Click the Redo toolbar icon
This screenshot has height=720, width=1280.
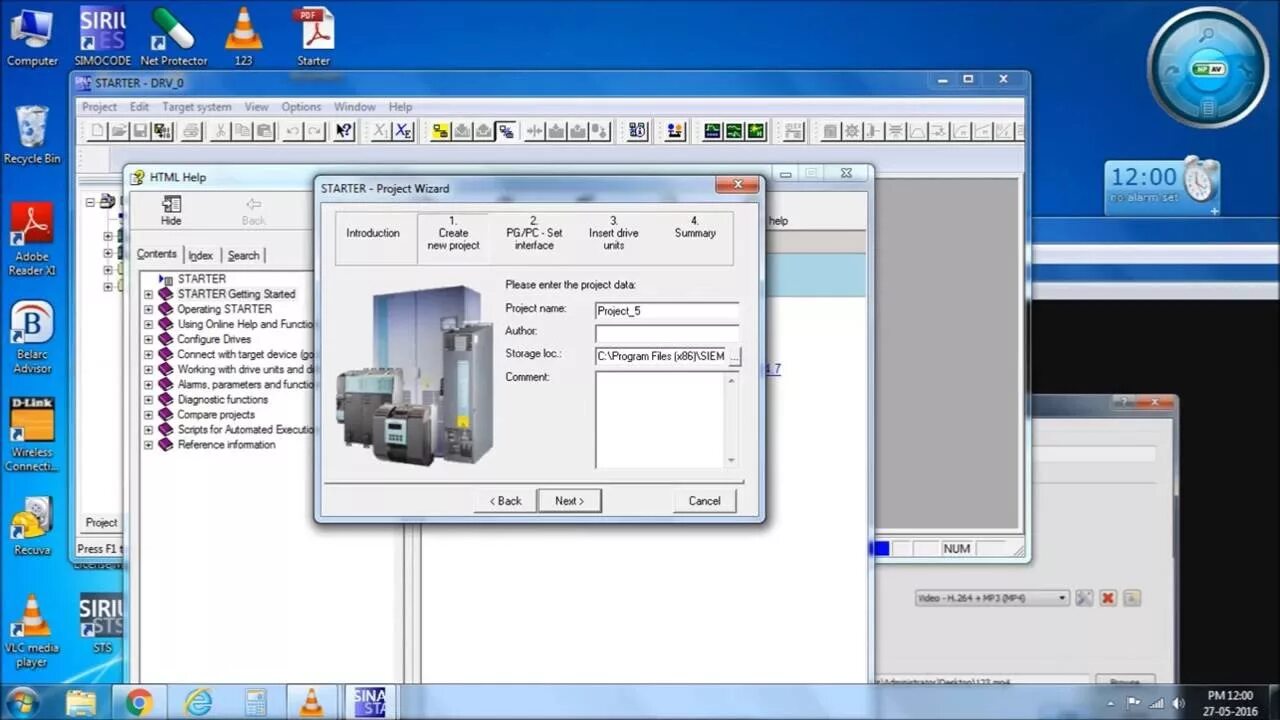[x=315, y=131]
